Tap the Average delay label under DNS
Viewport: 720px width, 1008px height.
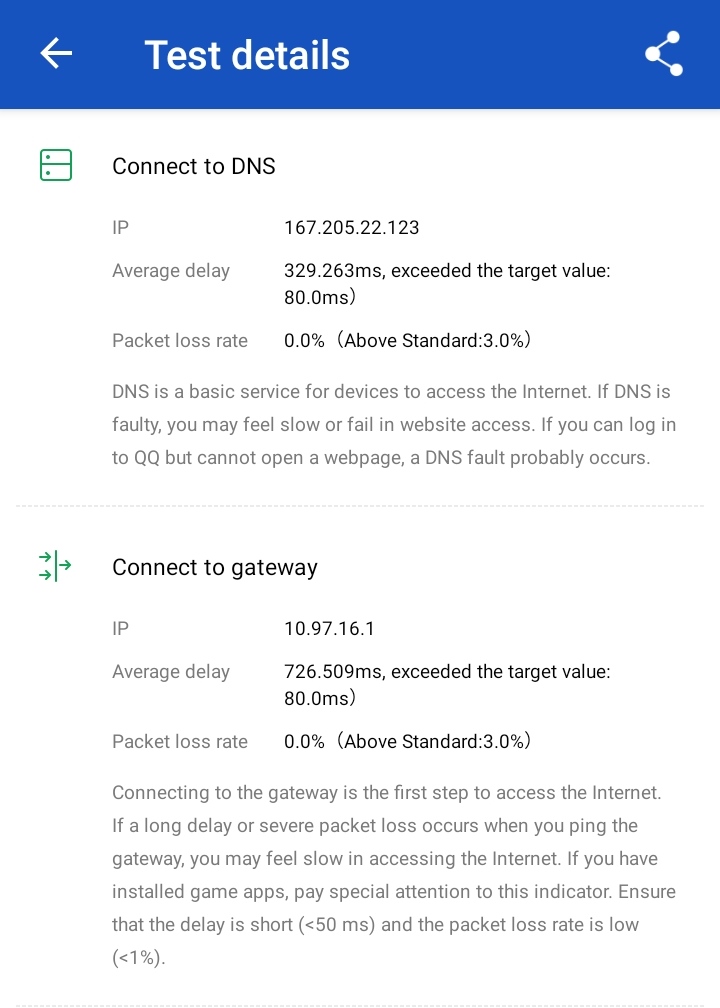point(171,271)
